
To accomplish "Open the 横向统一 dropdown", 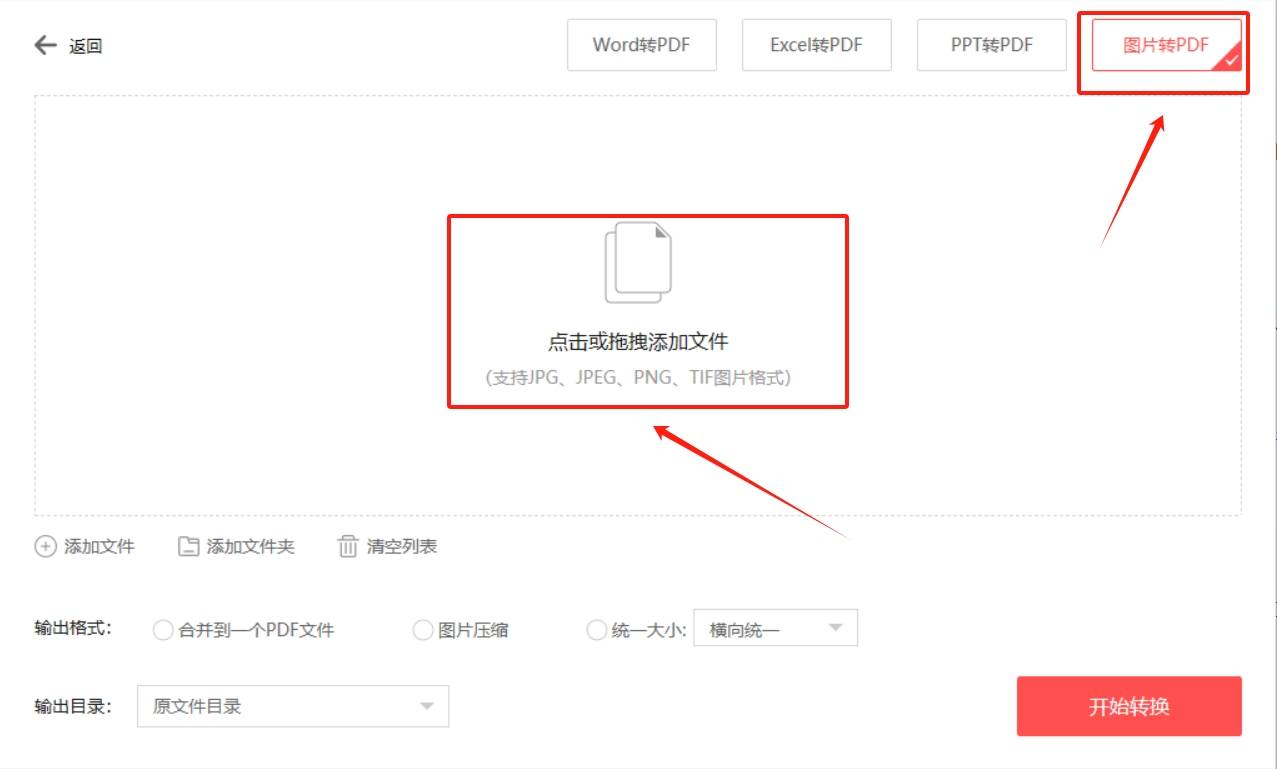I will [x=776, y=628].
